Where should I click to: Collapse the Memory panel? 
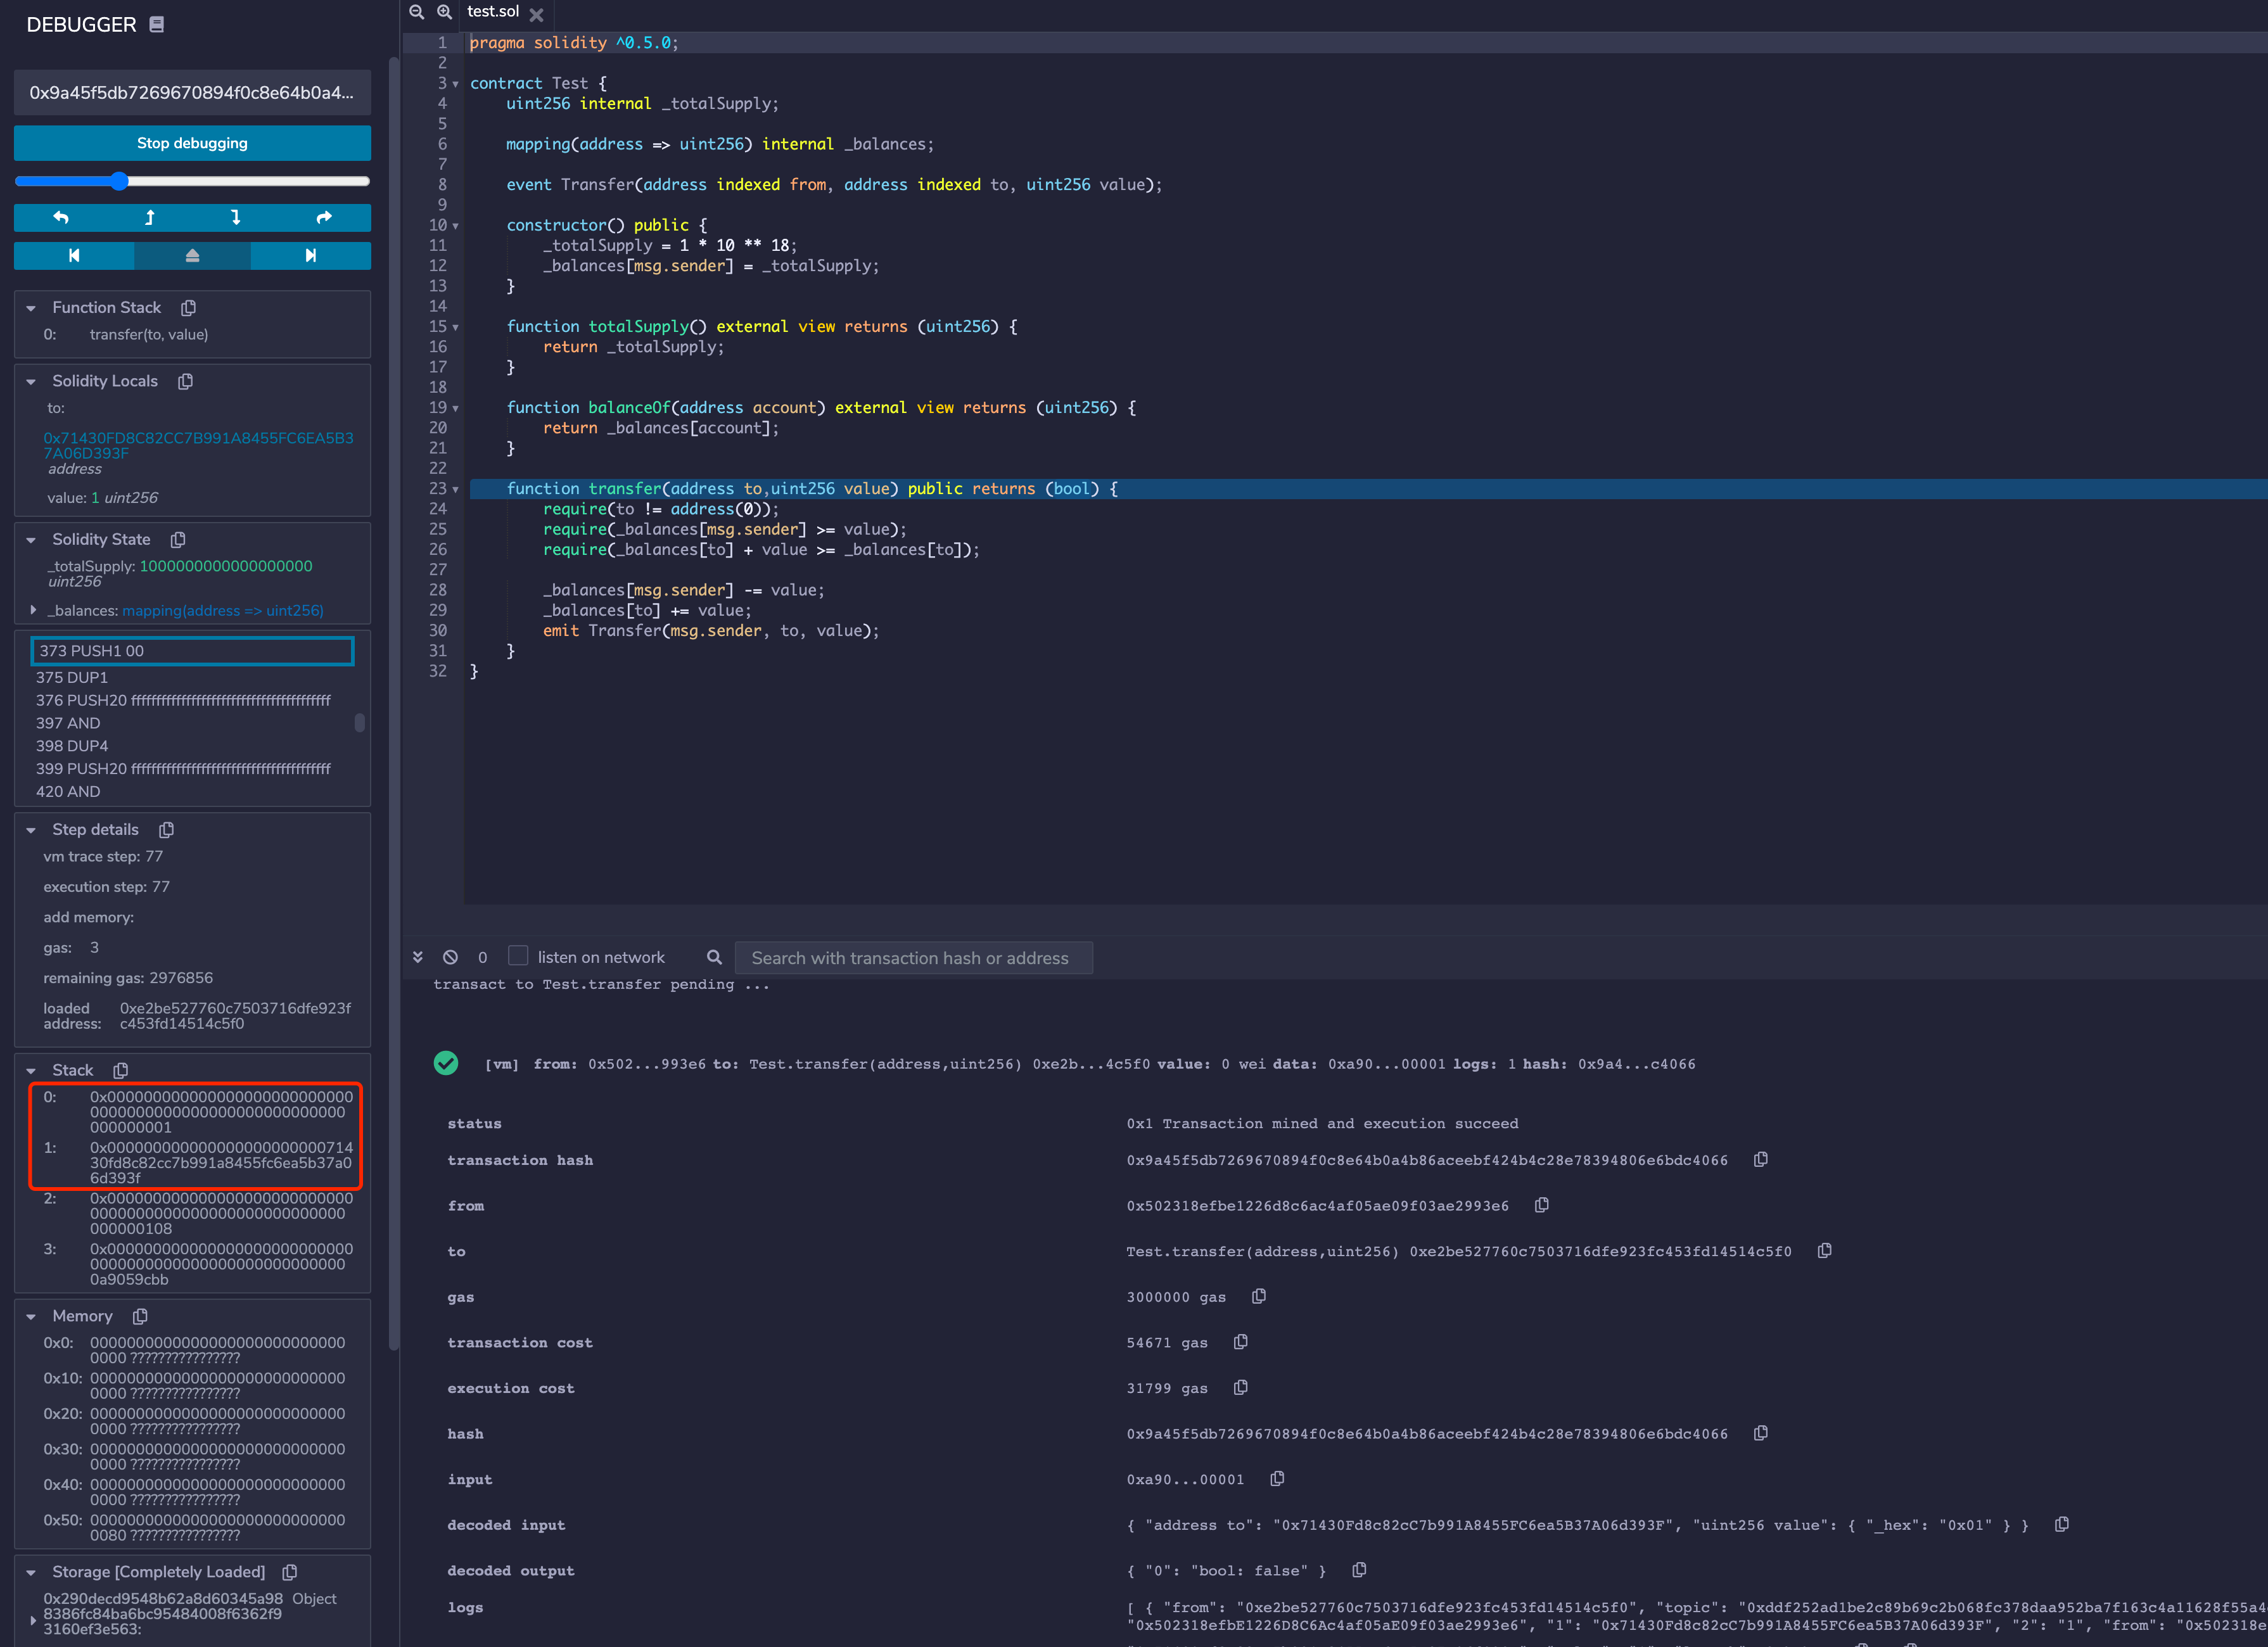pyautogui.click(x=31, y=1317)
